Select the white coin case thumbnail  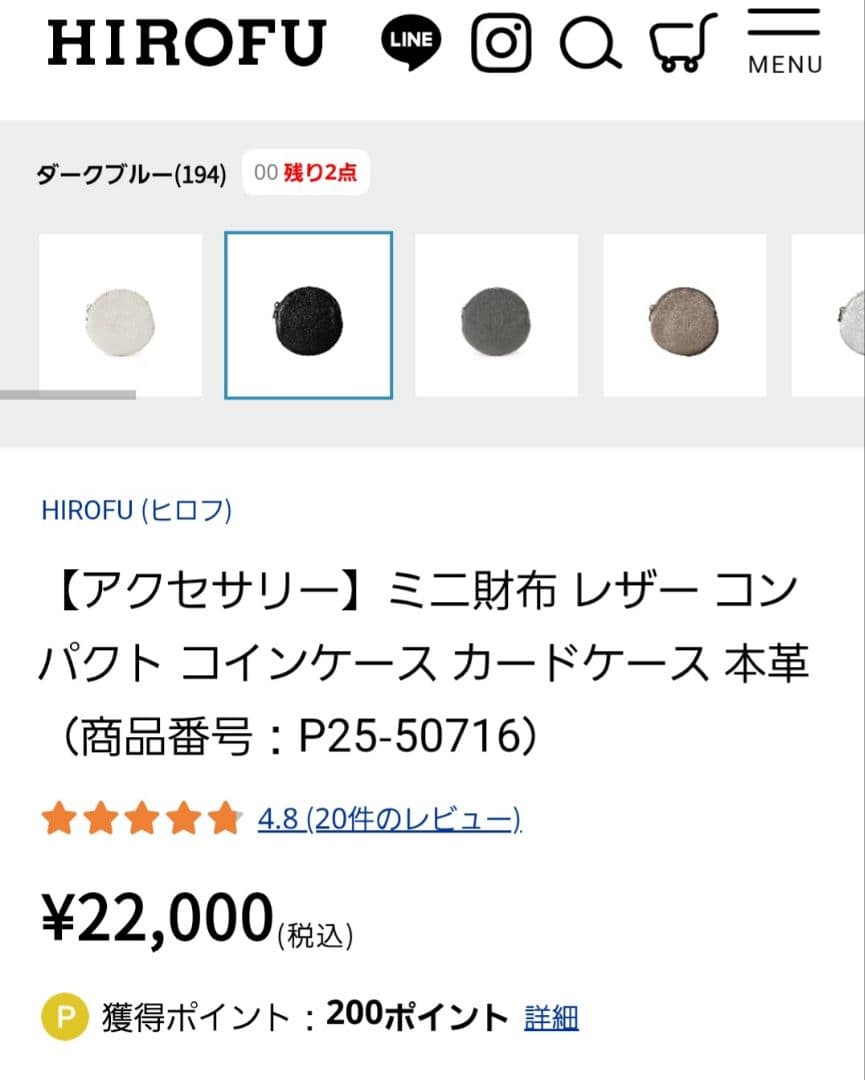click(x=120, y=312)
